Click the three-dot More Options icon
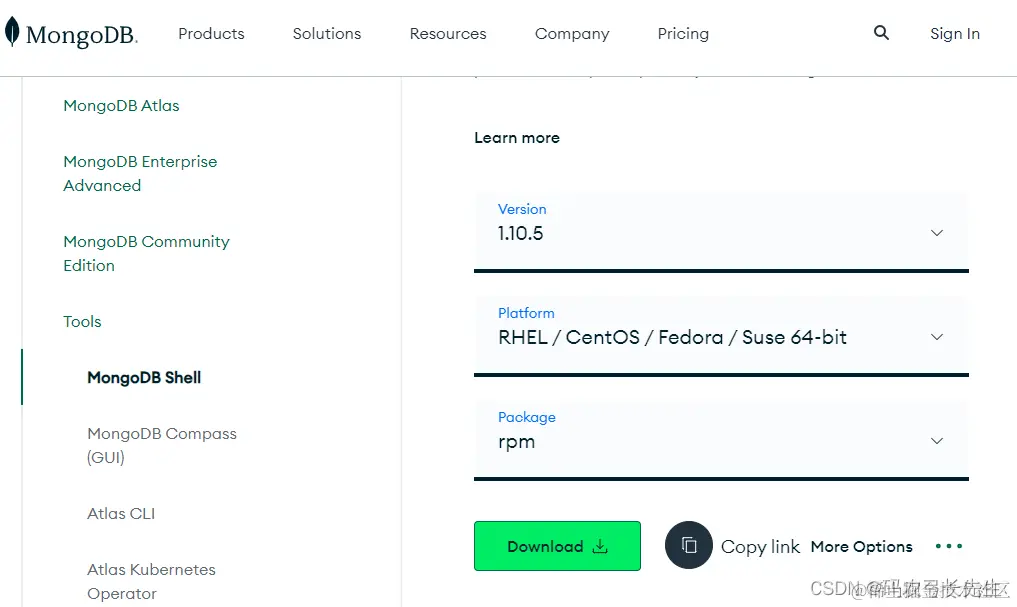Image resolution: width=1017 pixels, height=607 pixels. point(948,546)
